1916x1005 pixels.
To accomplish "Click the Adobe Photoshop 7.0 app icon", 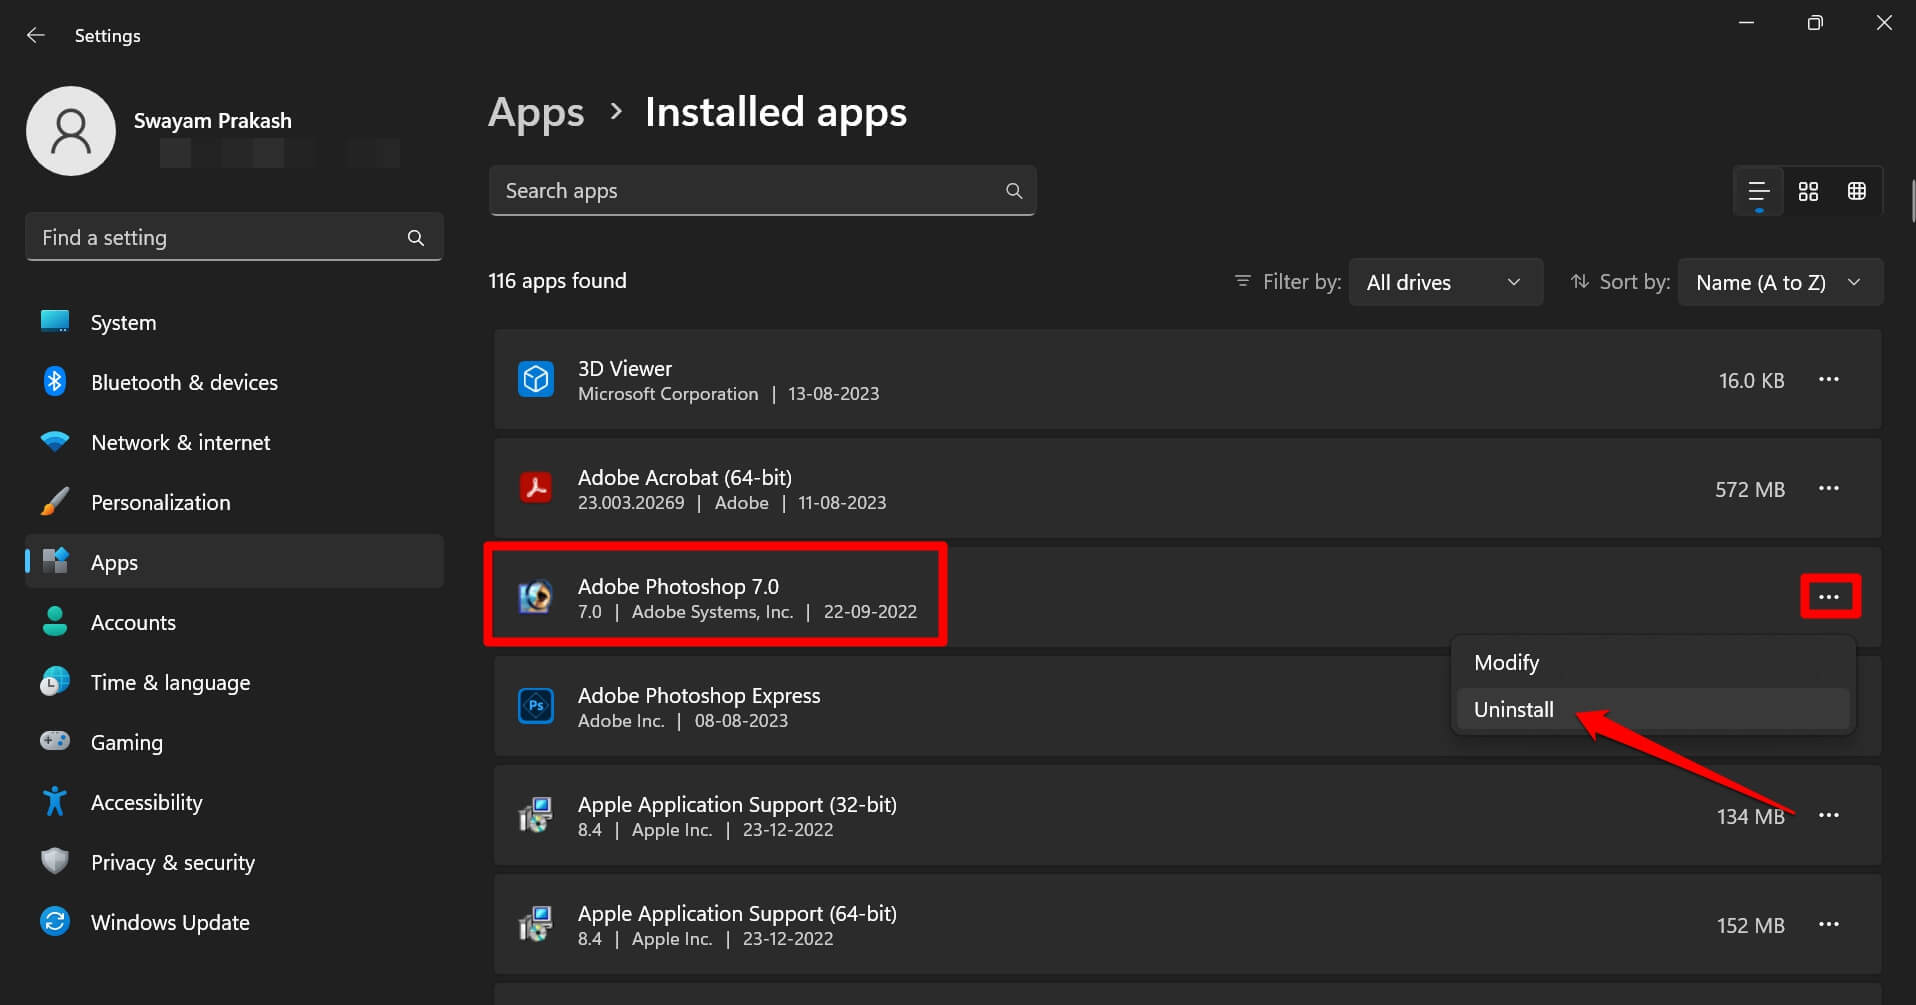I will coord(536,597).
